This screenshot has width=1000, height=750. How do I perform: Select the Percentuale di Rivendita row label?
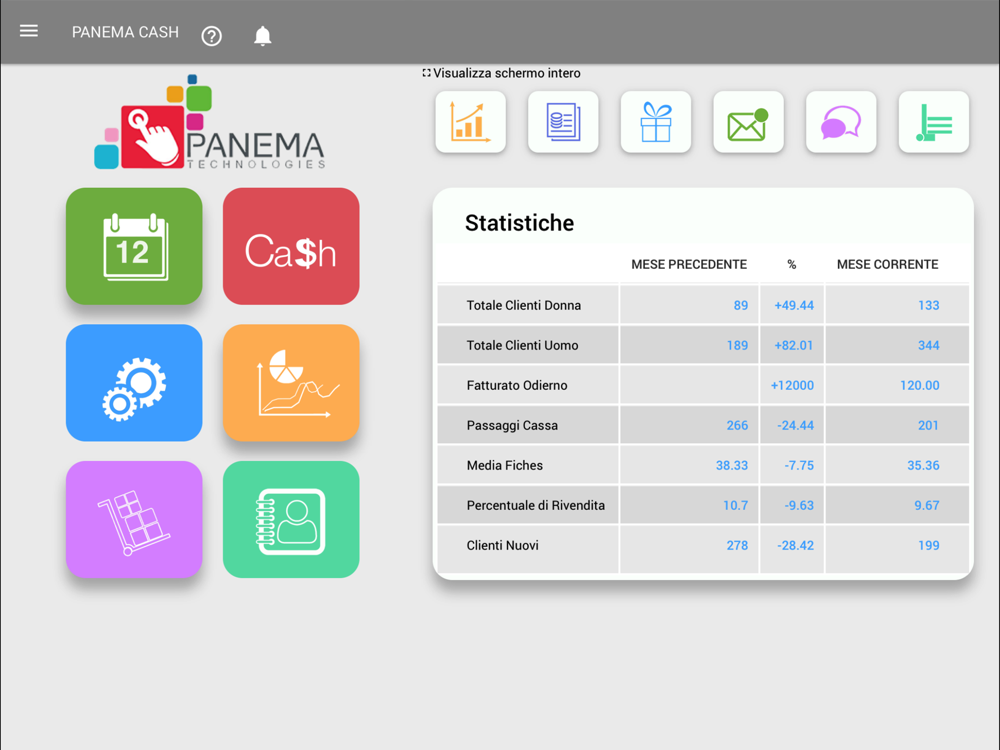536,506
